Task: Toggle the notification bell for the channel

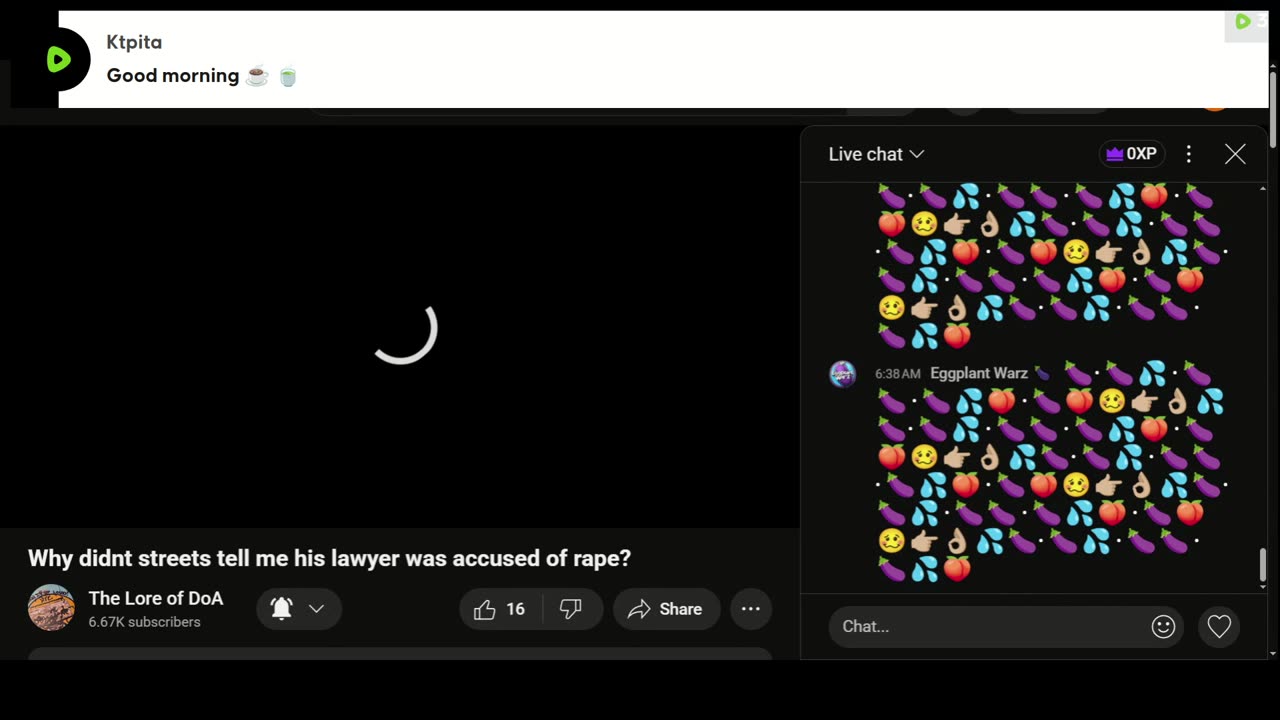Action: [x=282, y=609]
